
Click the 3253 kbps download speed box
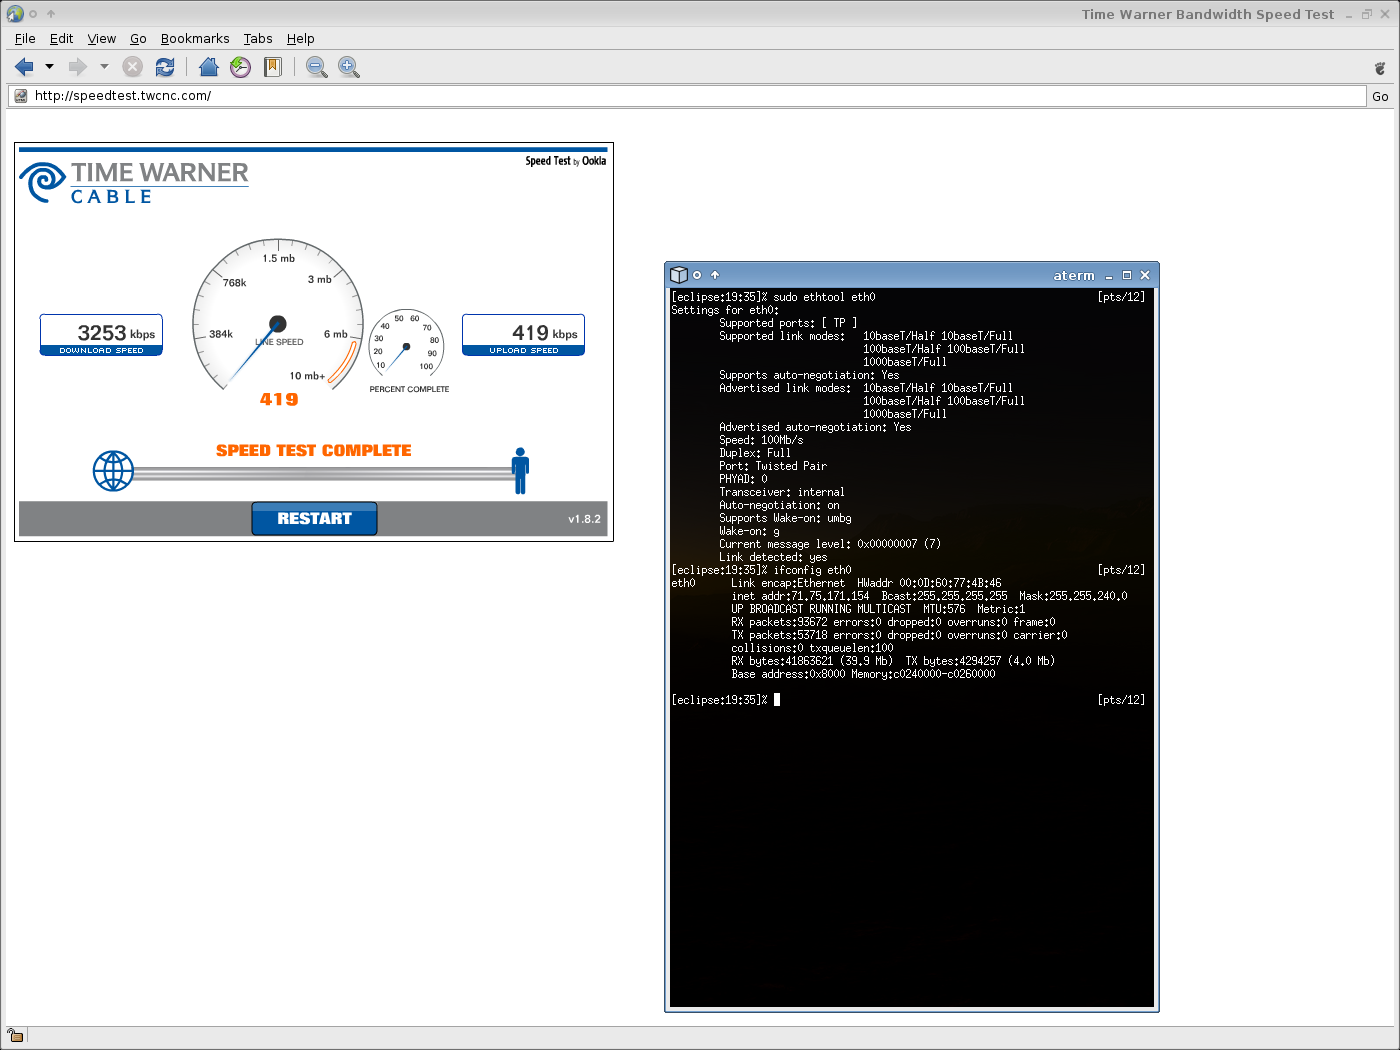[x=101, y=334]
